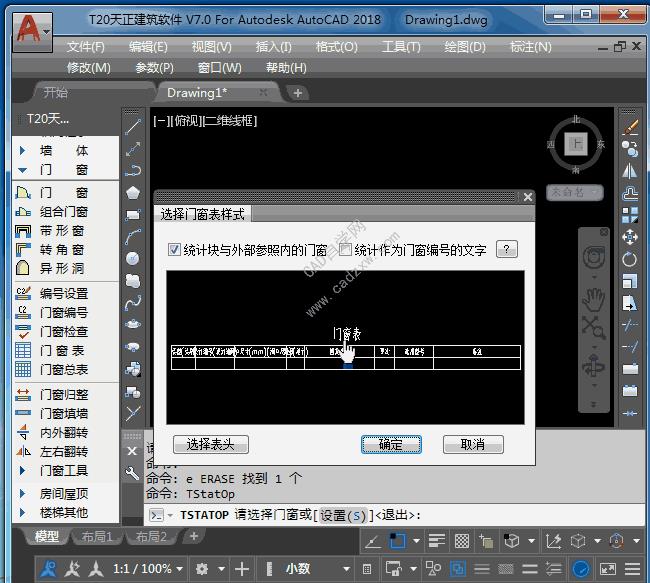Toggle the blue circle status bar icon
Screen dimensions: 650x583
tap(580, 569)
